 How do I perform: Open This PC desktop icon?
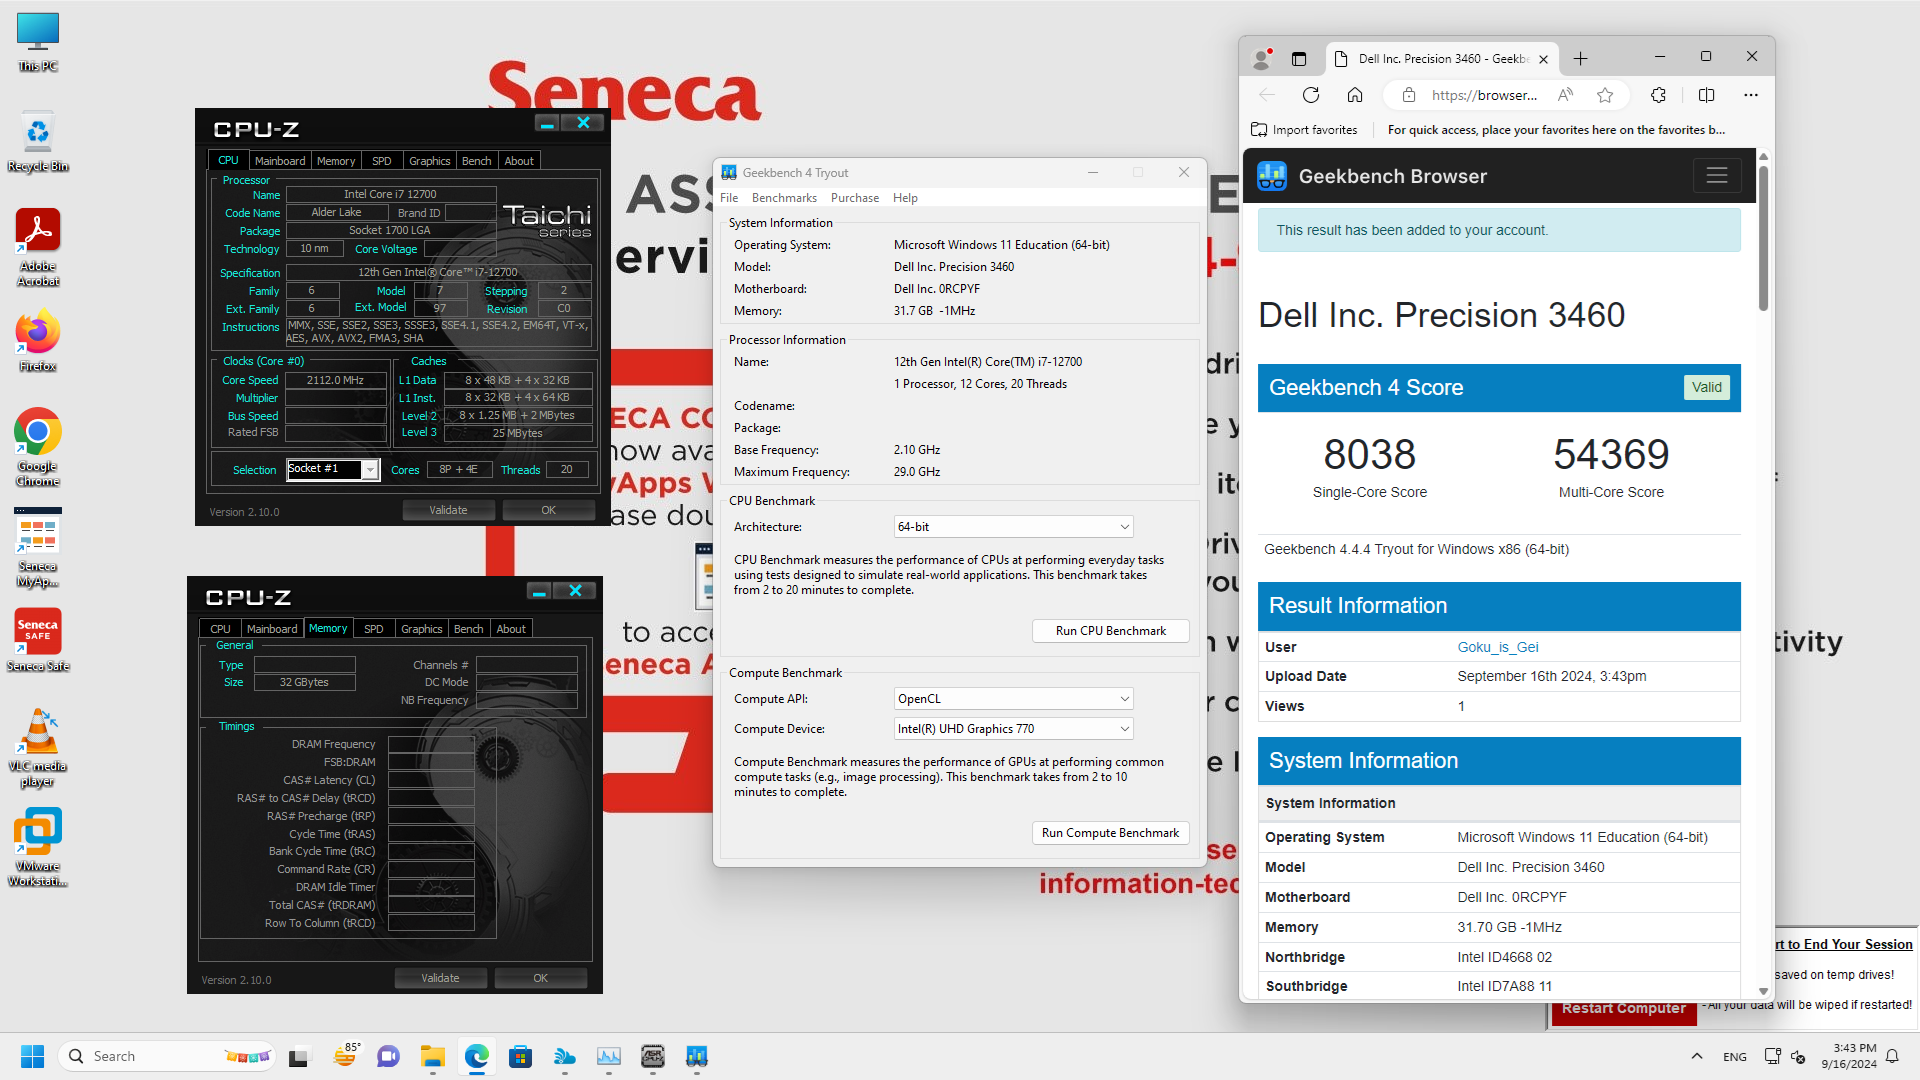click(38, 42)
